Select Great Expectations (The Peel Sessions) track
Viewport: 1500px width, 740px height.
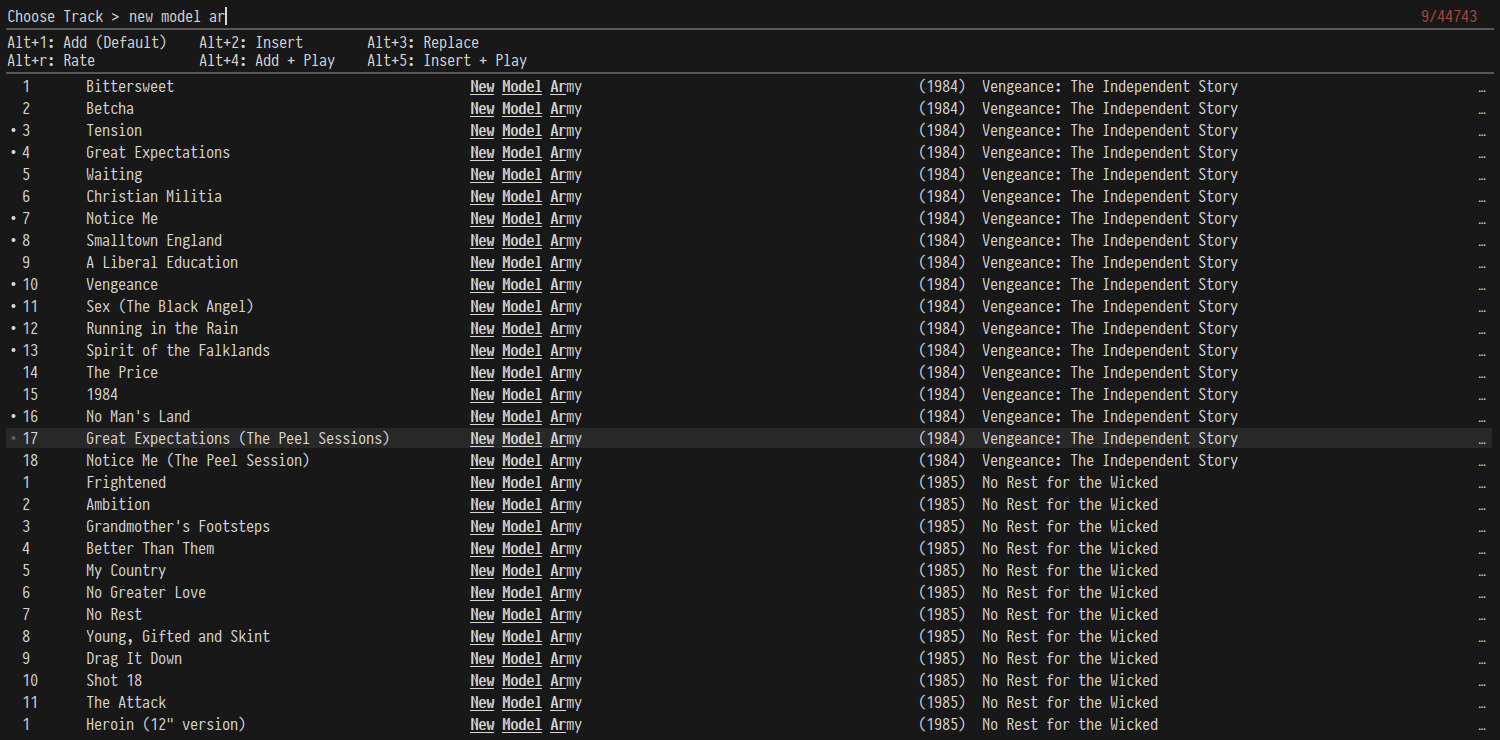pos(750,438)
